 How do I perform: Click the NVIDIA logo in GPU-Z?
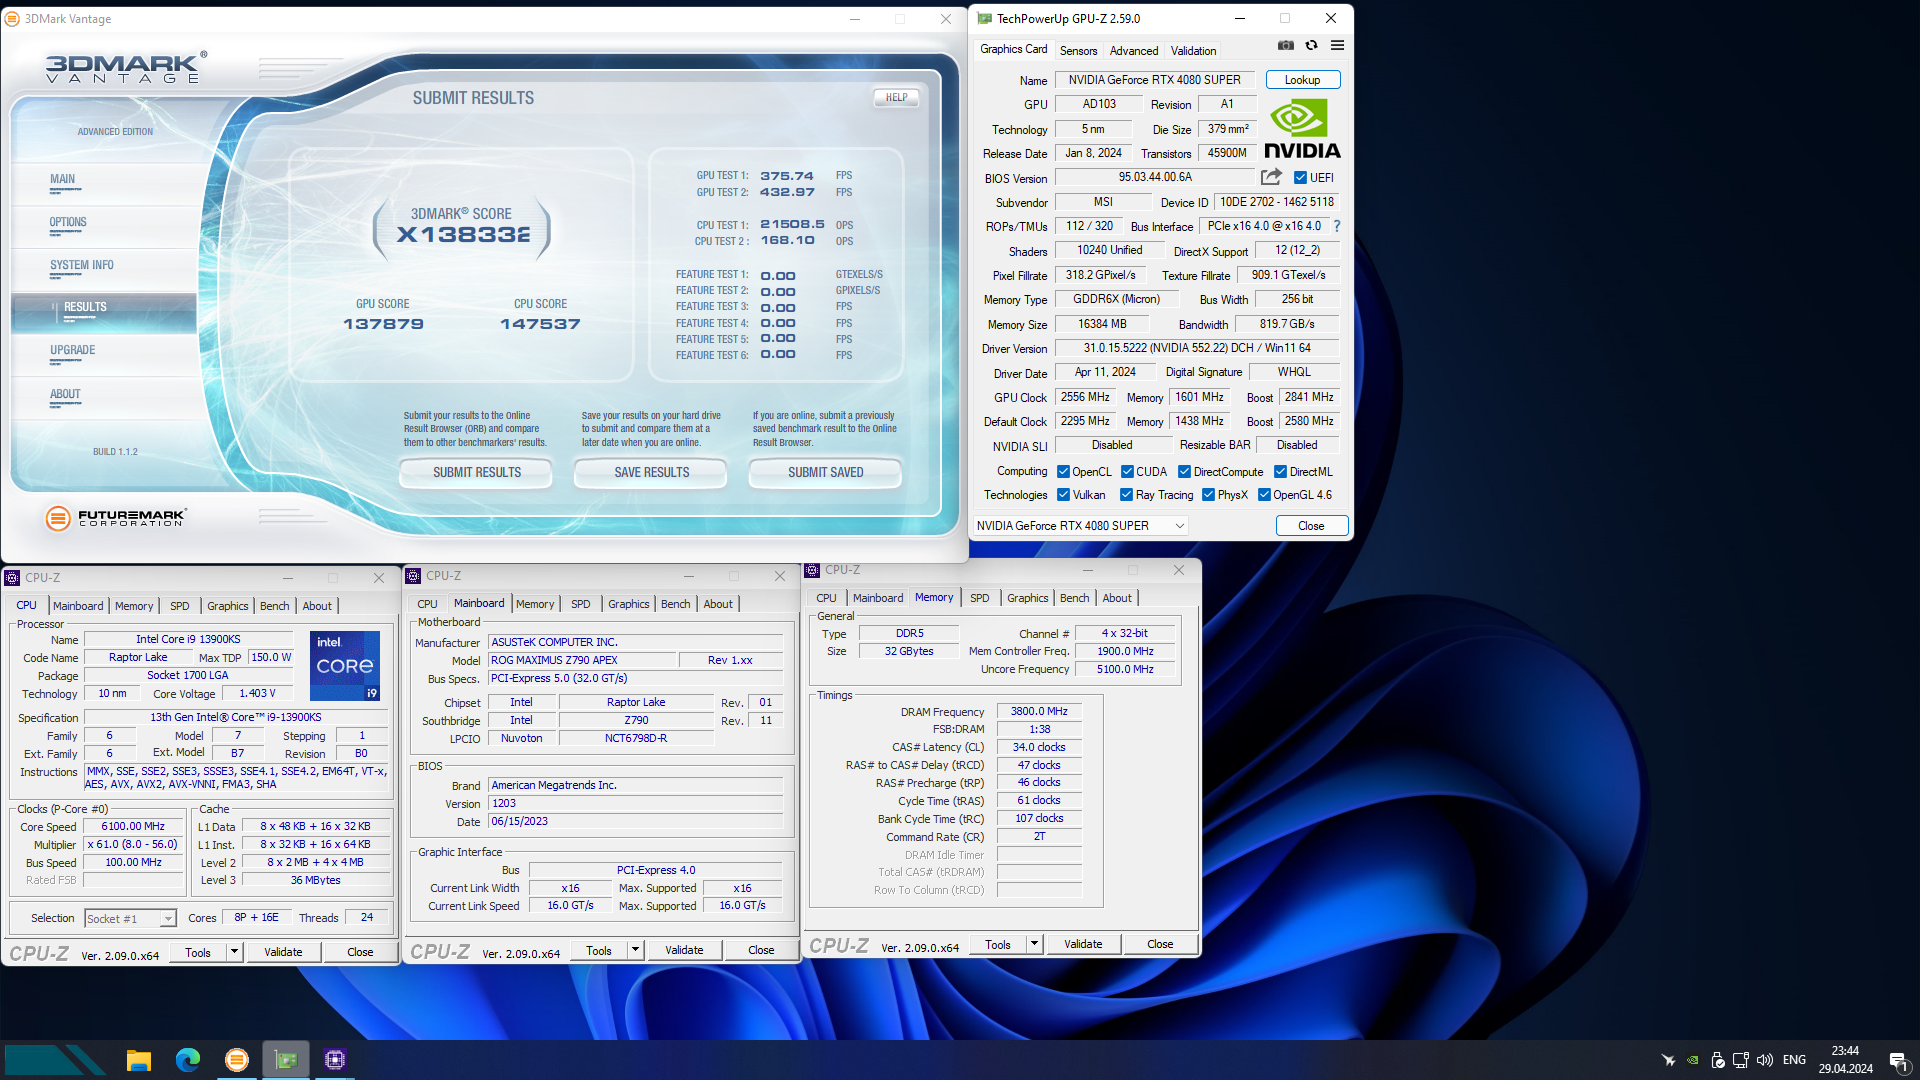(1302, 128)
